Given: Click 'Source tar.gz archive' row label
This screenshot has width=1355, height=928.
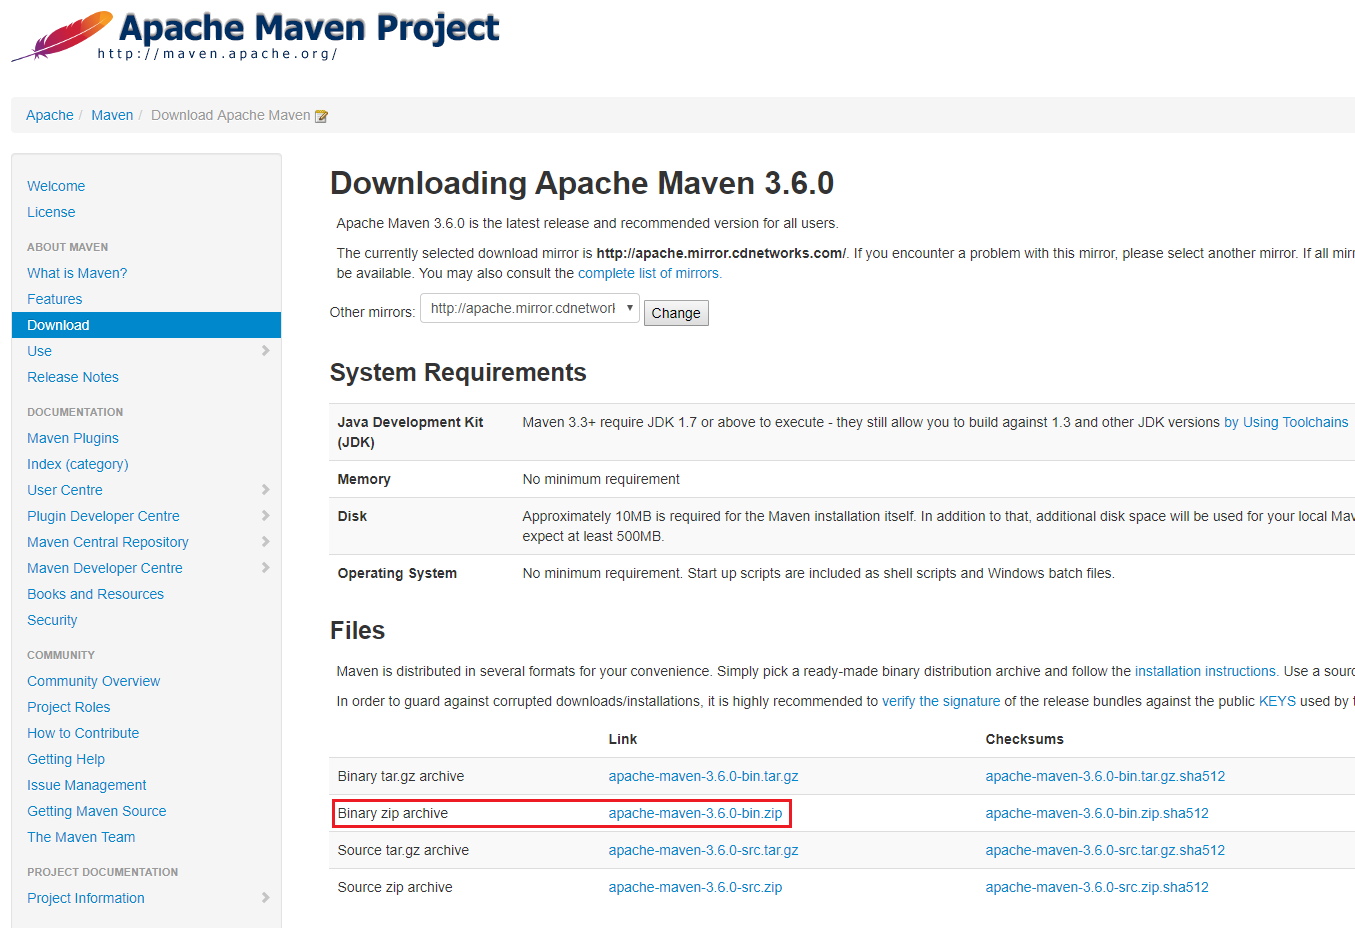Looking at the screenshot, I should point(403,850).
